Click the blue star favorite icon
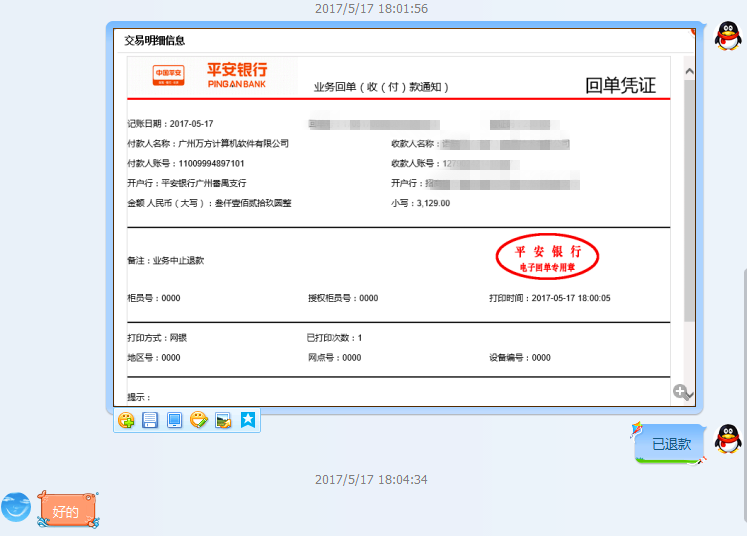The image size is (747, 536). coord(248,420)
